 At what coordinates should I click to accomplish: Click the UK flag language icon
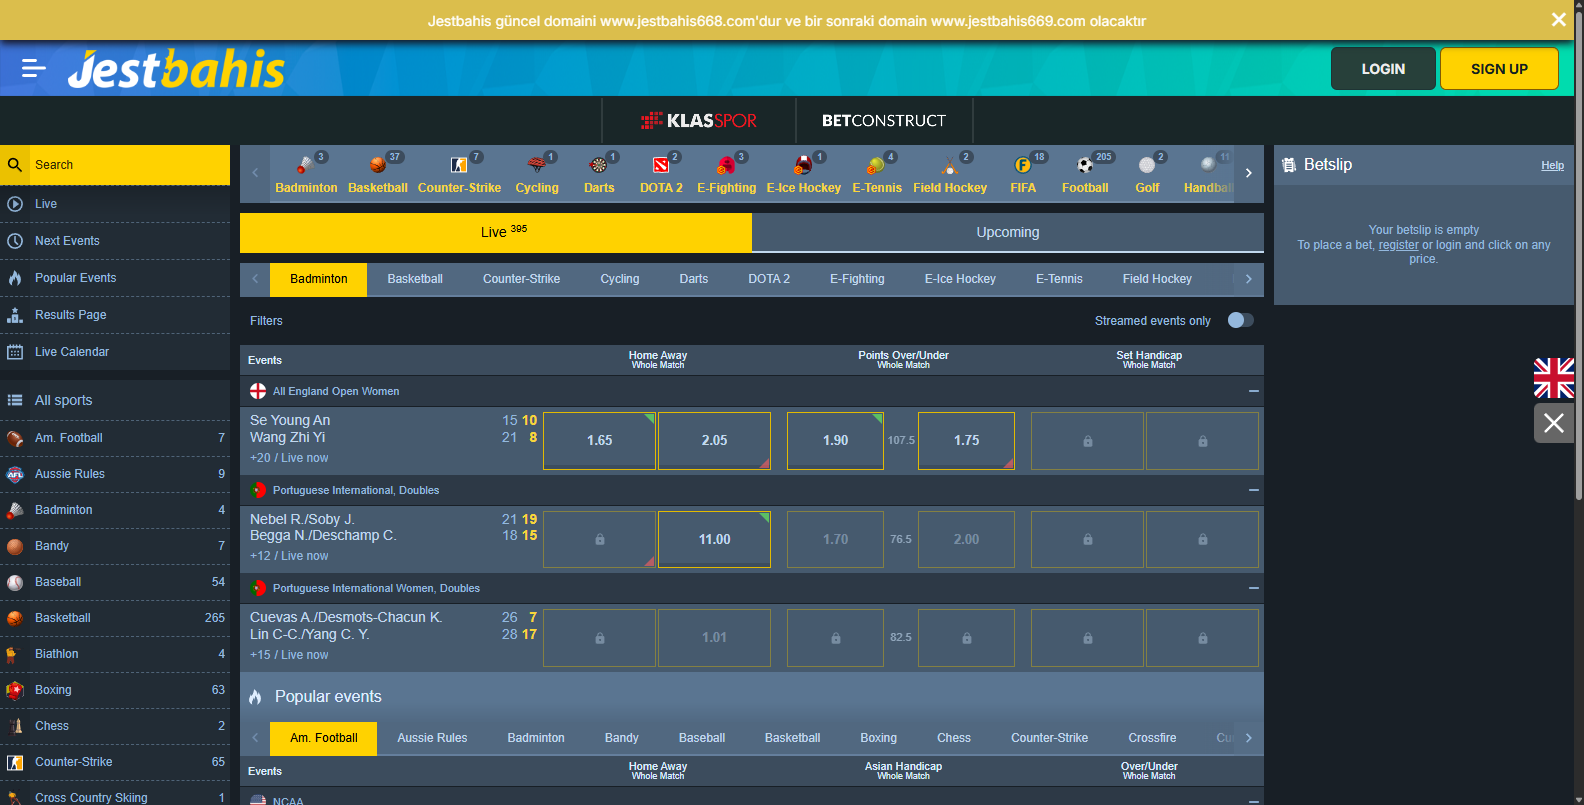click(1553, 378)
